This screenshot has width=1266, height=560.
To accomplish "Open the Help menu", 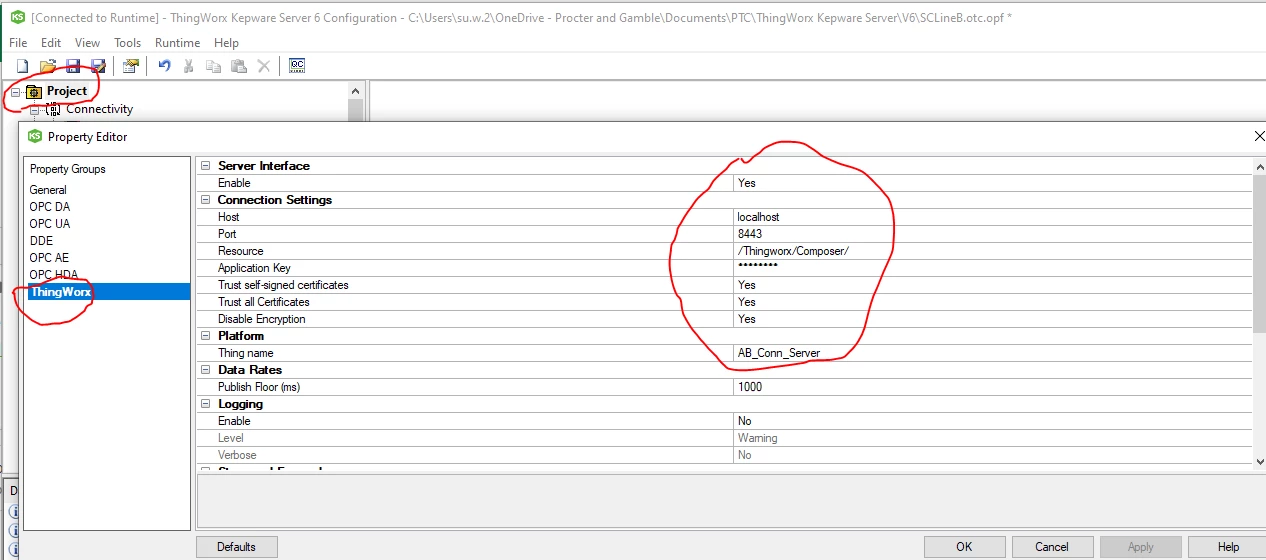I will (226, 43).
